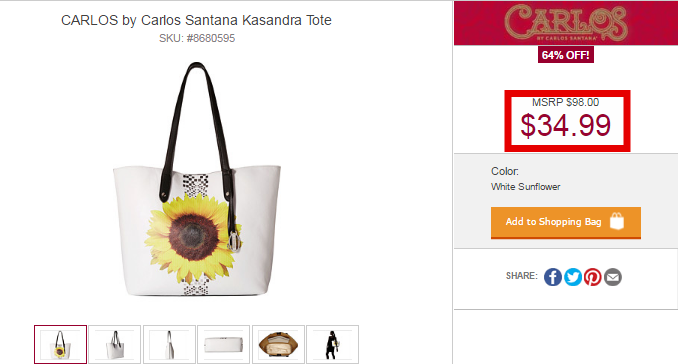Show side profile thumbnail of tote
678x364 pixels.
click(169, 344)
